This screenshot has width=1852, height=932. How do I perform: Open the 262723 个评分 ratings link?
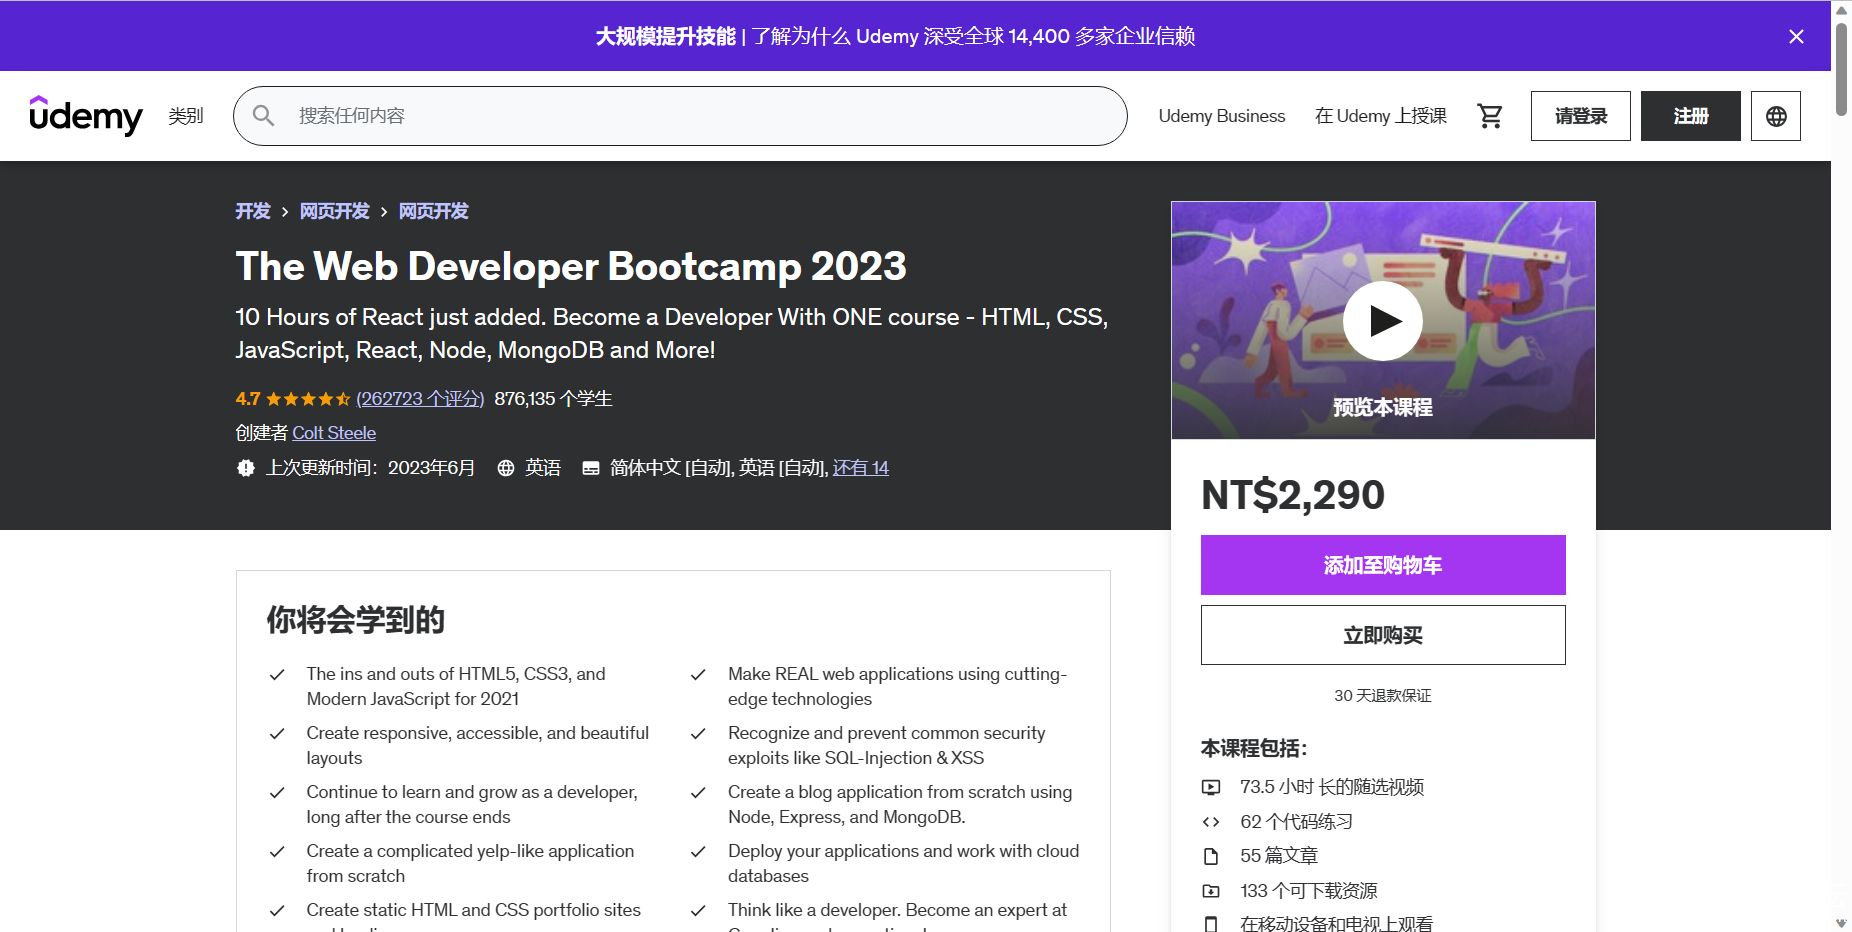[420, 399]
